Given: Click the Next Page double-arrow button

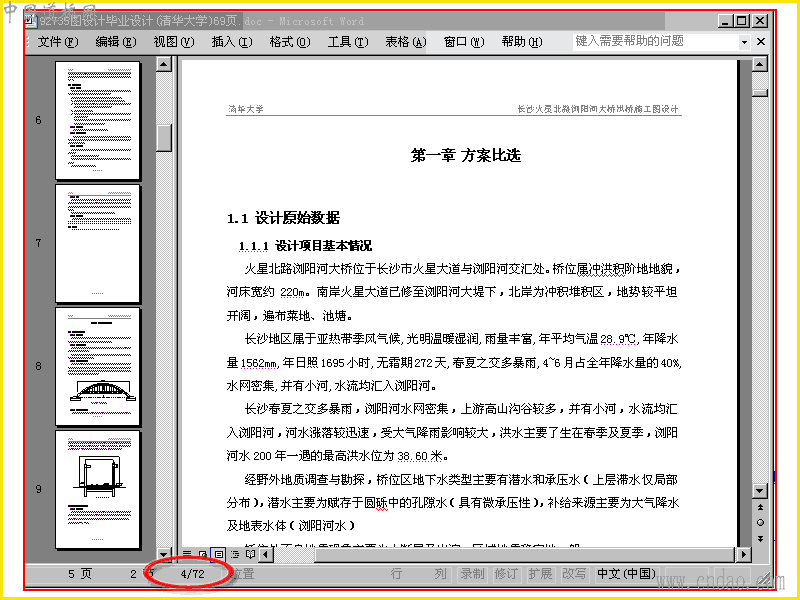Looking at the screenshot, I should click(760, 539).
